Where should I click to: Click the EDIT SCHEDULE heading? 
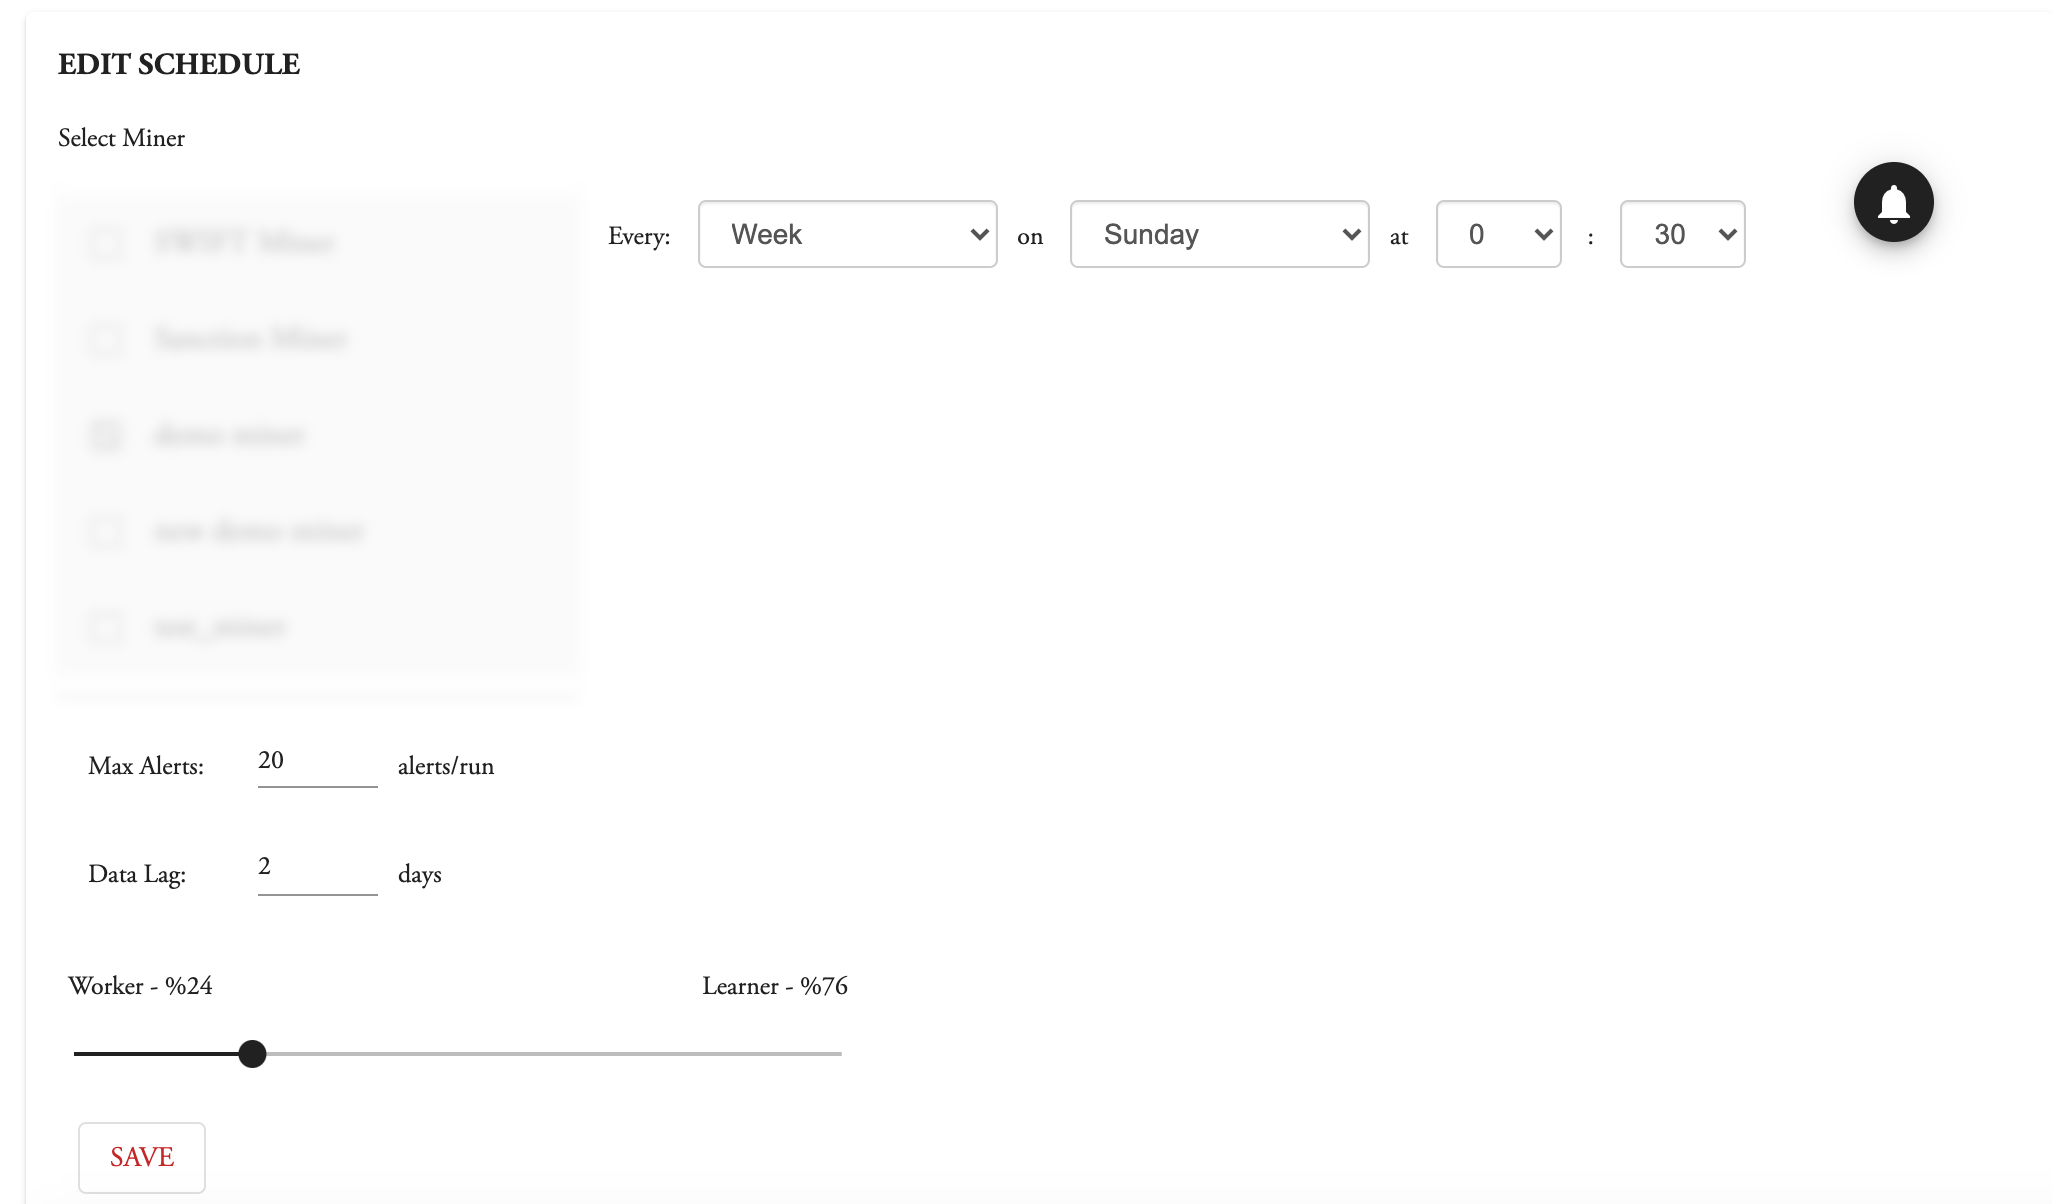[179, 64]
